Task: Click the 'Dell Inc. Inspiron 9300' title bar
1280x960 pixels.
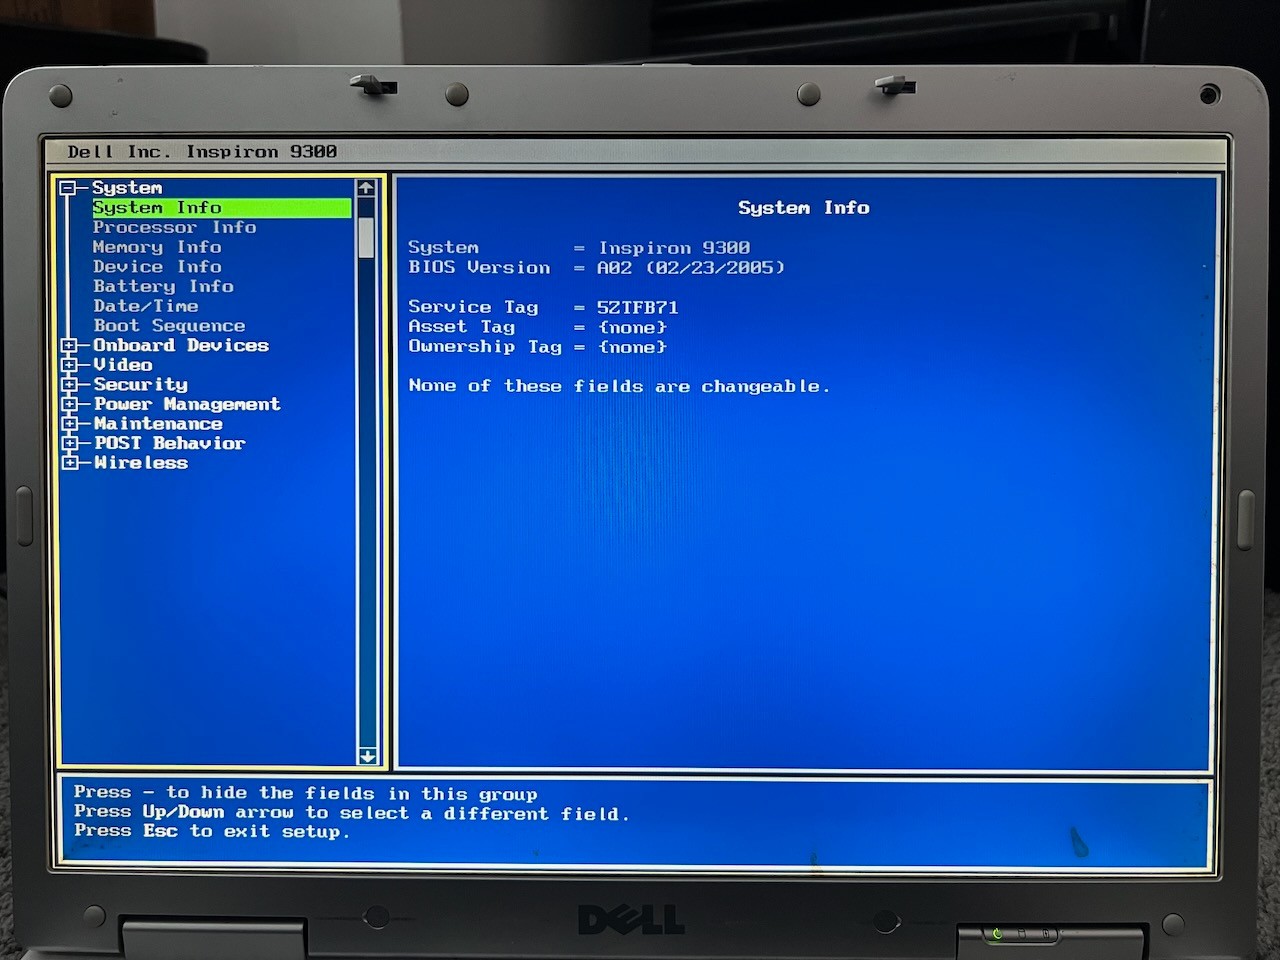Action: click(202, 152)
